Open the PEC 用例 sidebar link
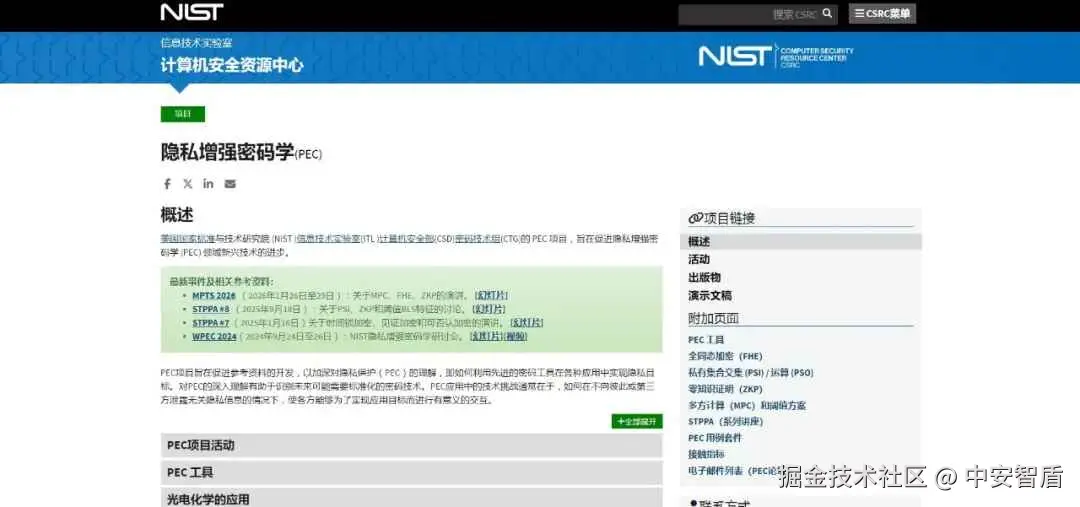 click(715, 438)
